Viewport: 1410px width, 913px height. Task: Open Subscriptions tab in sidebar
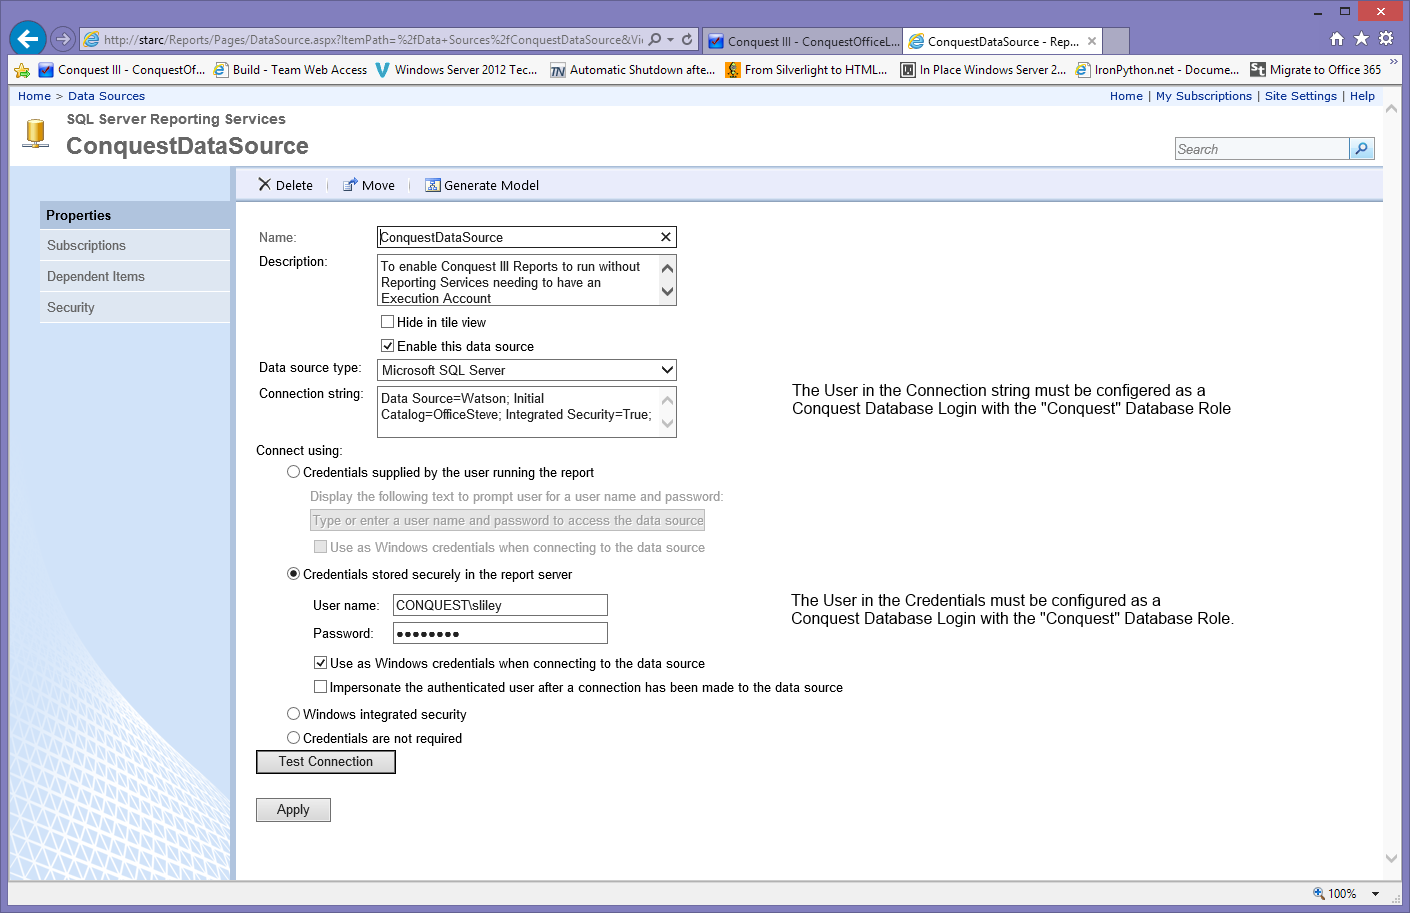(135, 245)
